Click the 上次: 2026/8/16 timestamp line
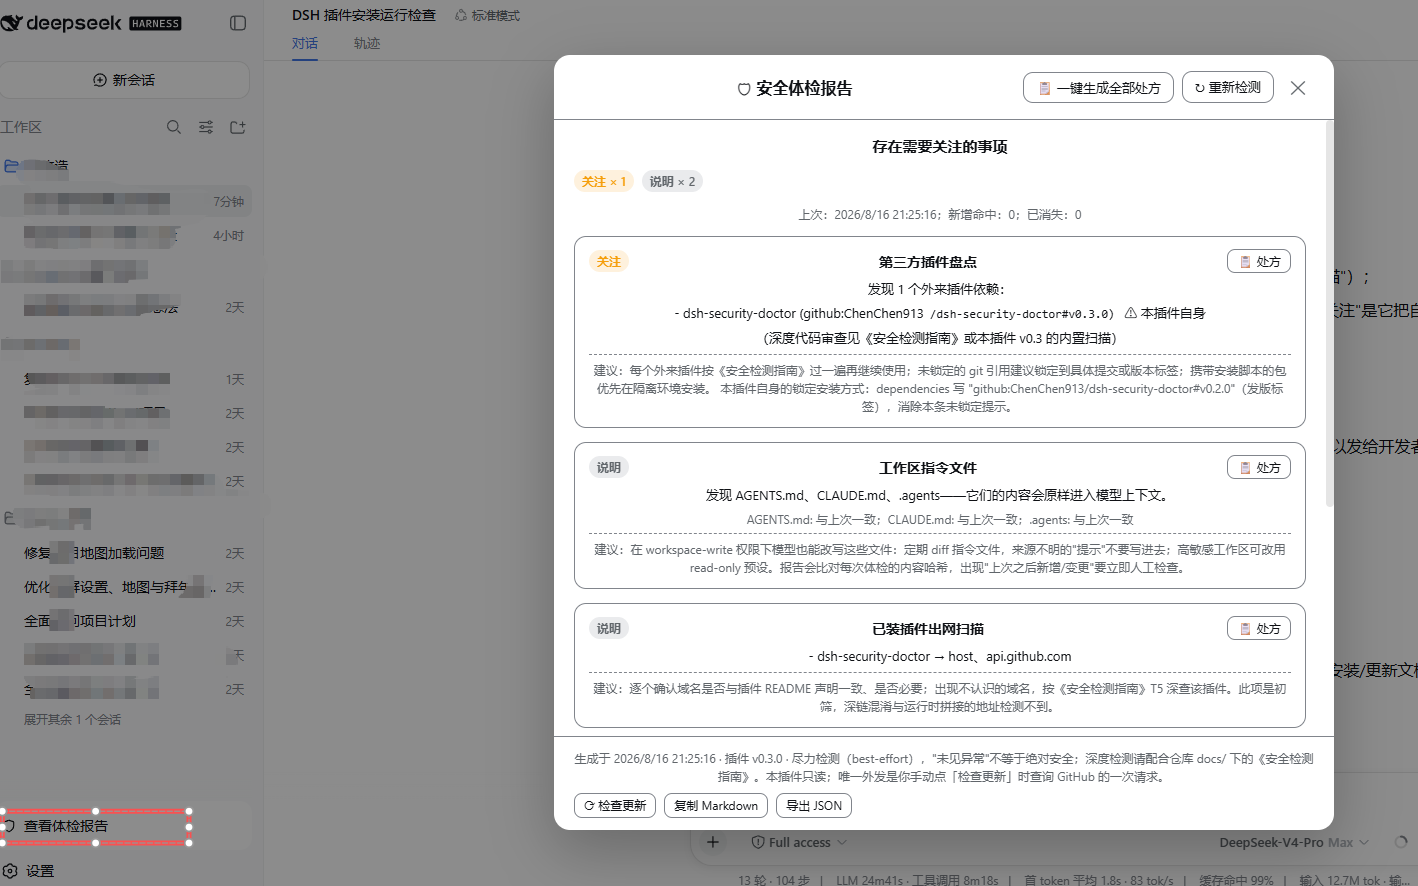Screen dimensions: 1418x886 click(940, 214)
